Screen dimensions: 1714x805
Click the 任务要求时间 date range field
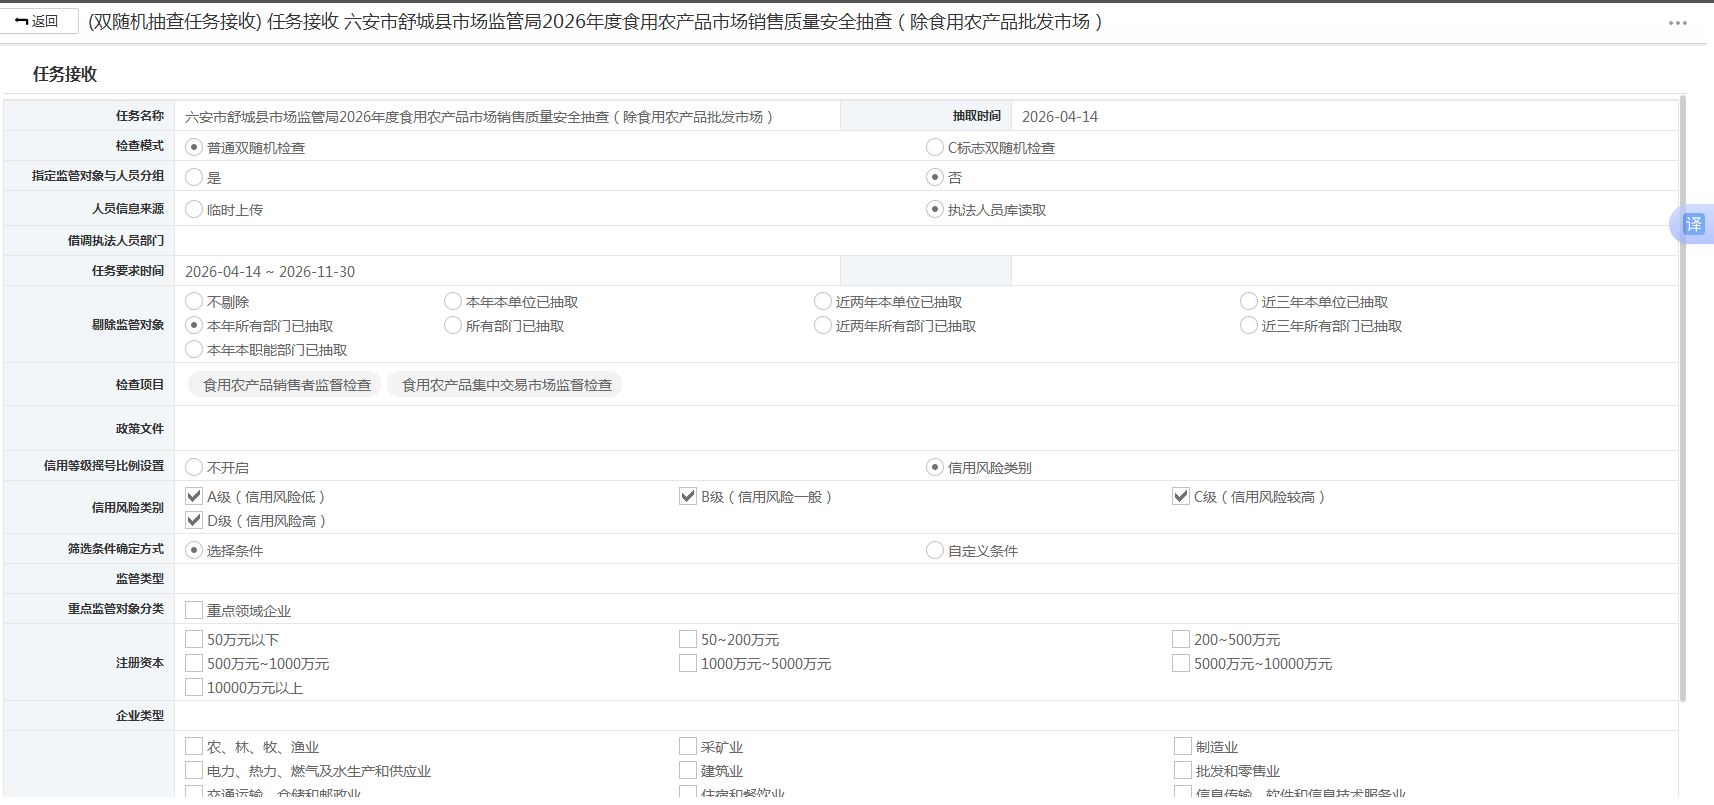507,271
